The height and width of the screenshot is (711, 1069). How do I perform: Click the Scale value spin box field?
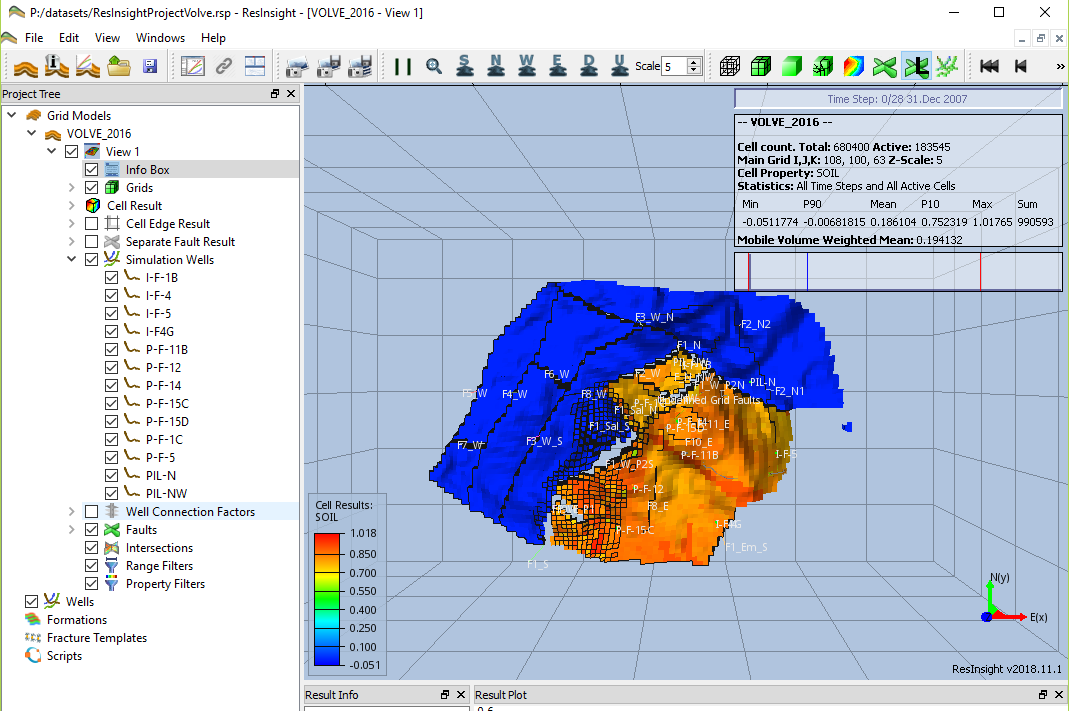coord(673,66)
